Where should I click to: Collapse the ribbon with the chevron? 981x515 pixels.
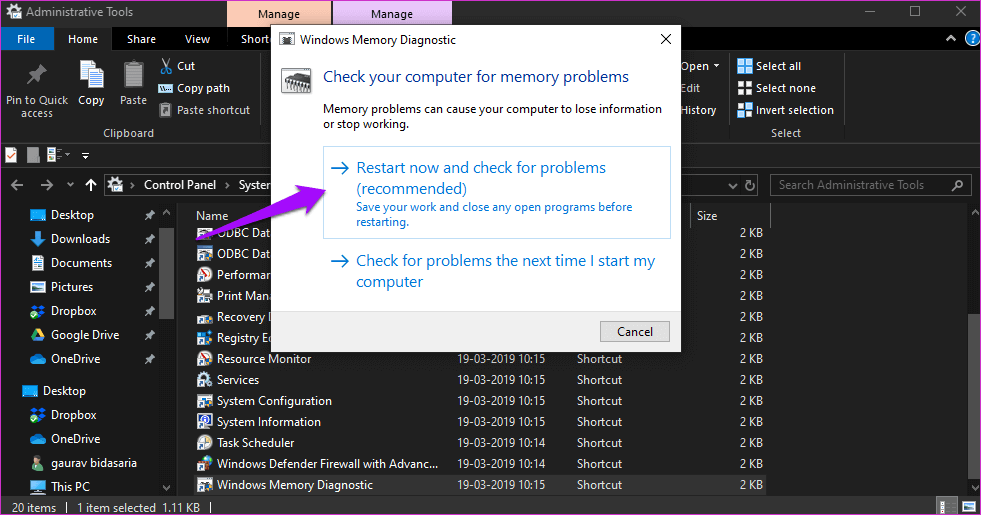coord(951,39)
